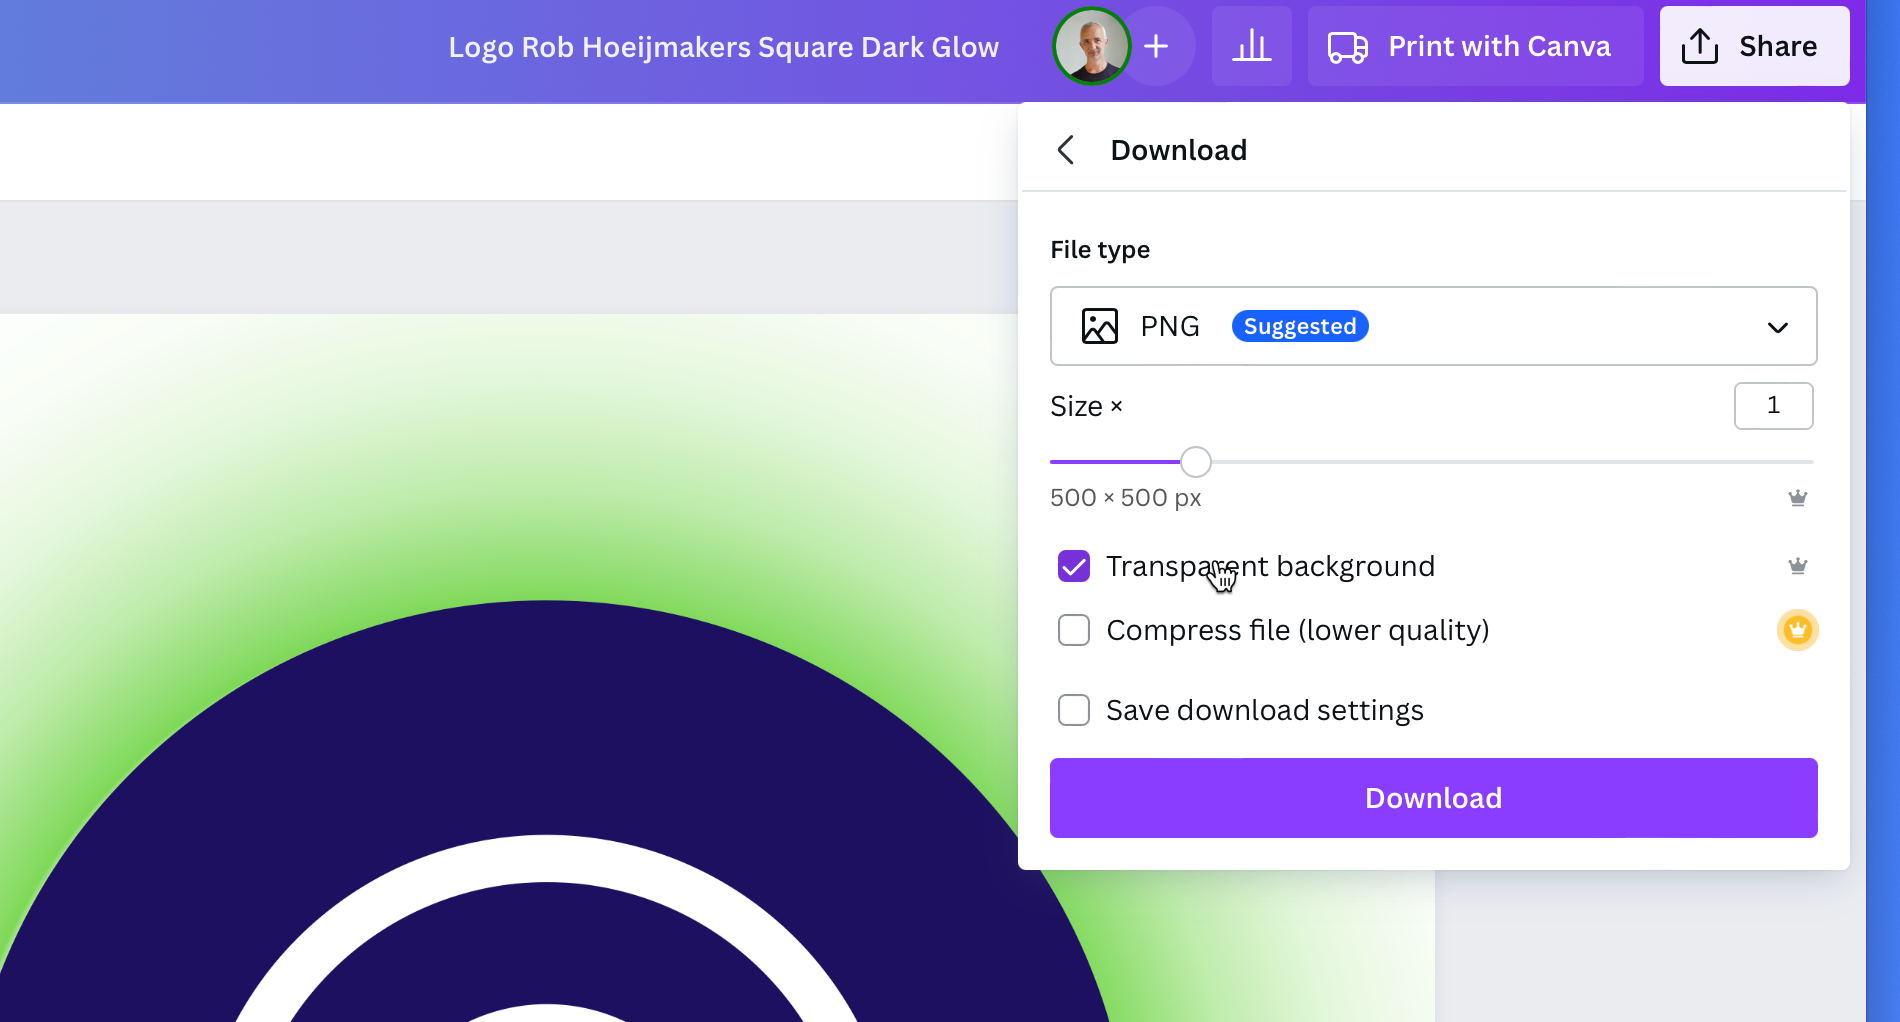Click the crown icon beside the size limit
1900x1022 pixels.
pos(1797,497)
